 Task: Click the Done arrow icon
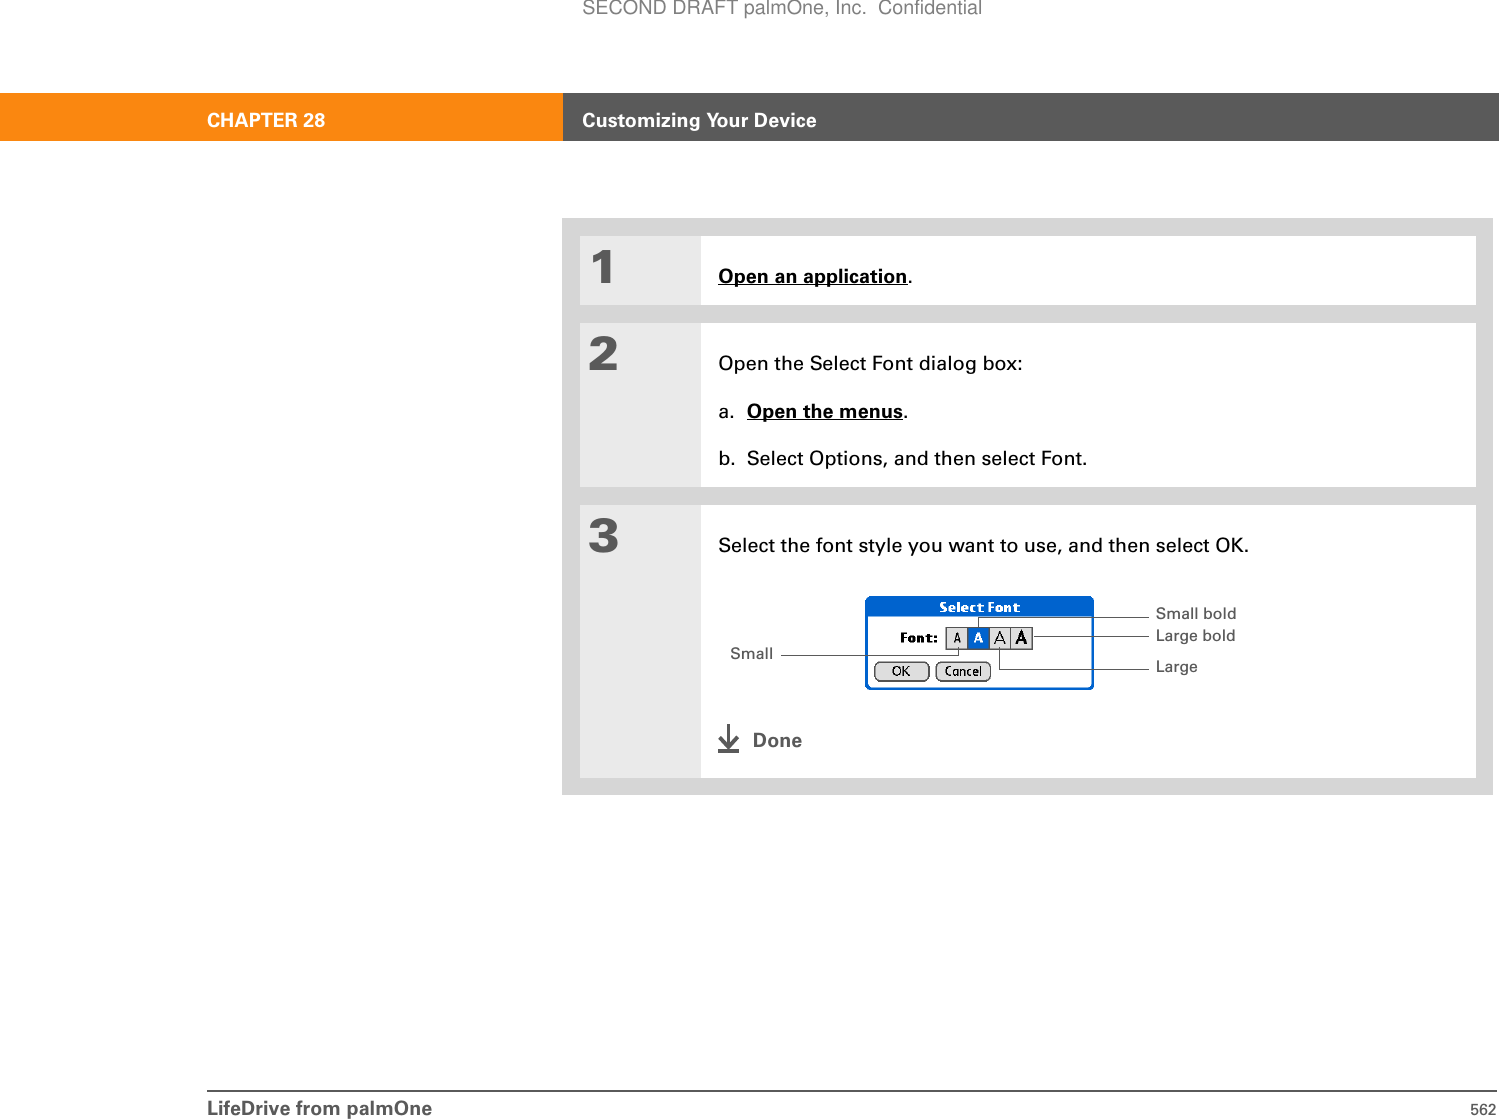tap(728, 739)
